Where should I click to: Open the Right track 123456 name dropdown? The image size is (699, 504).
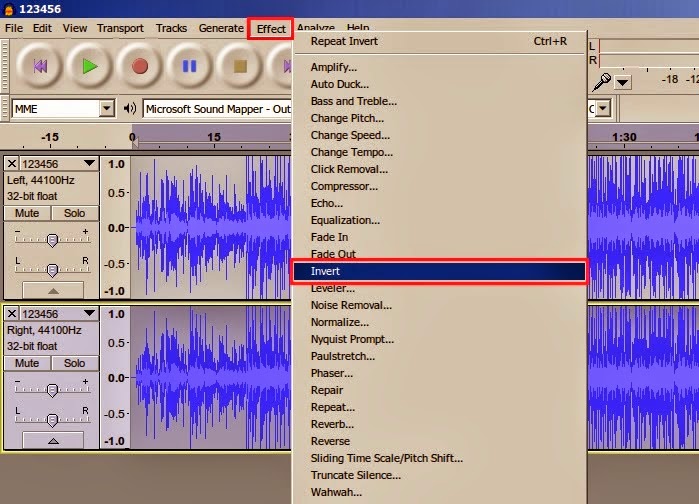click(x=59, y=314)
